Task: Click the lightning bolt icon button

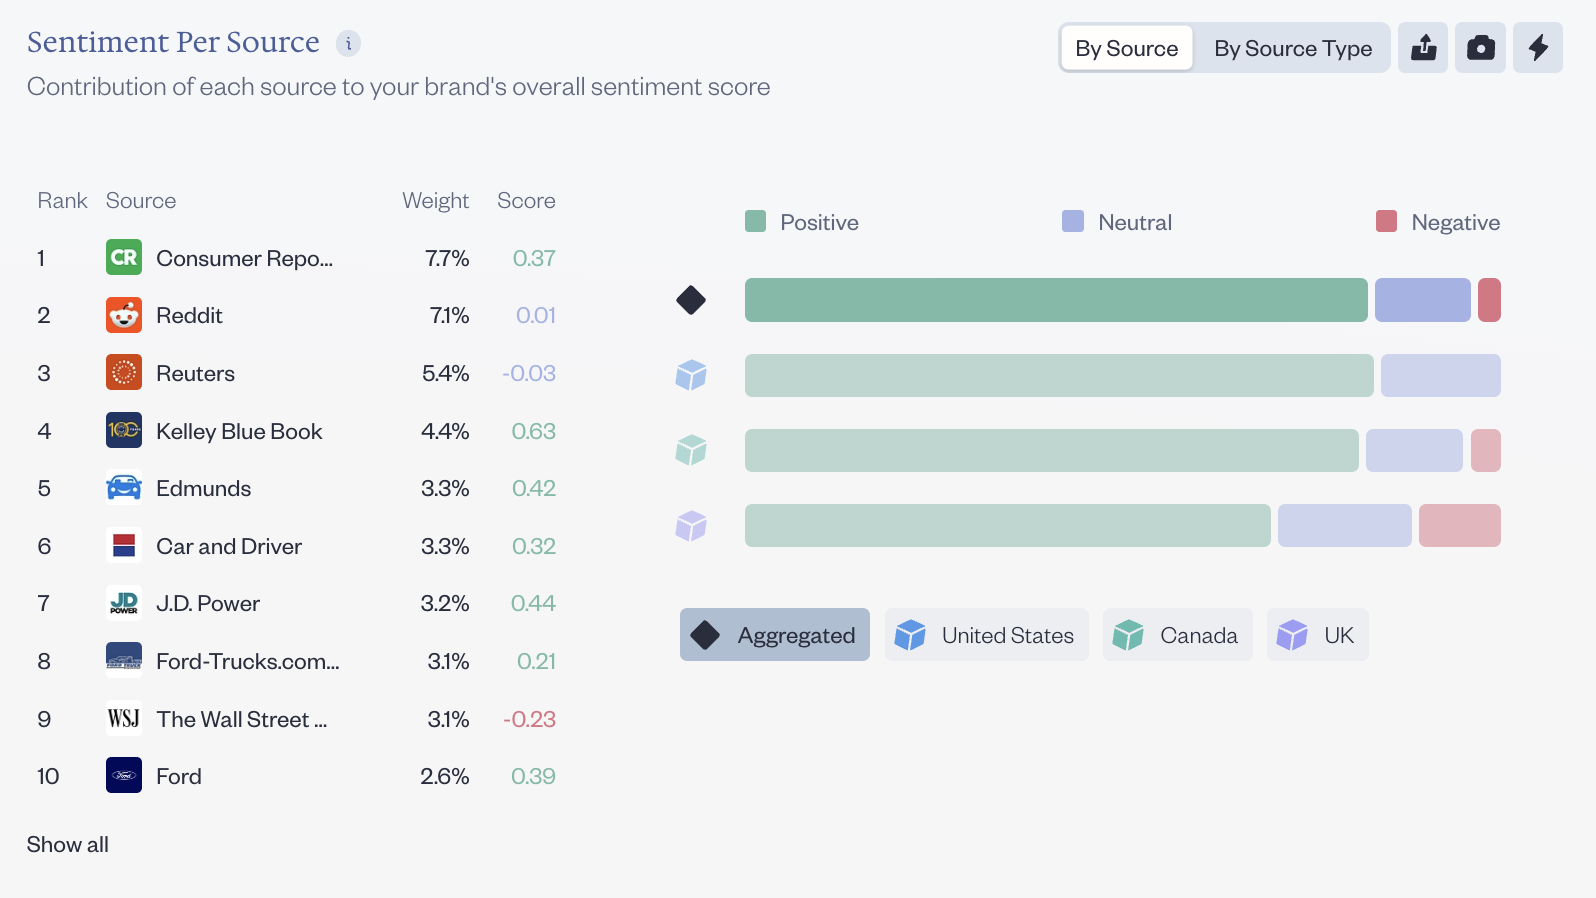Action: pos(1538,48)
